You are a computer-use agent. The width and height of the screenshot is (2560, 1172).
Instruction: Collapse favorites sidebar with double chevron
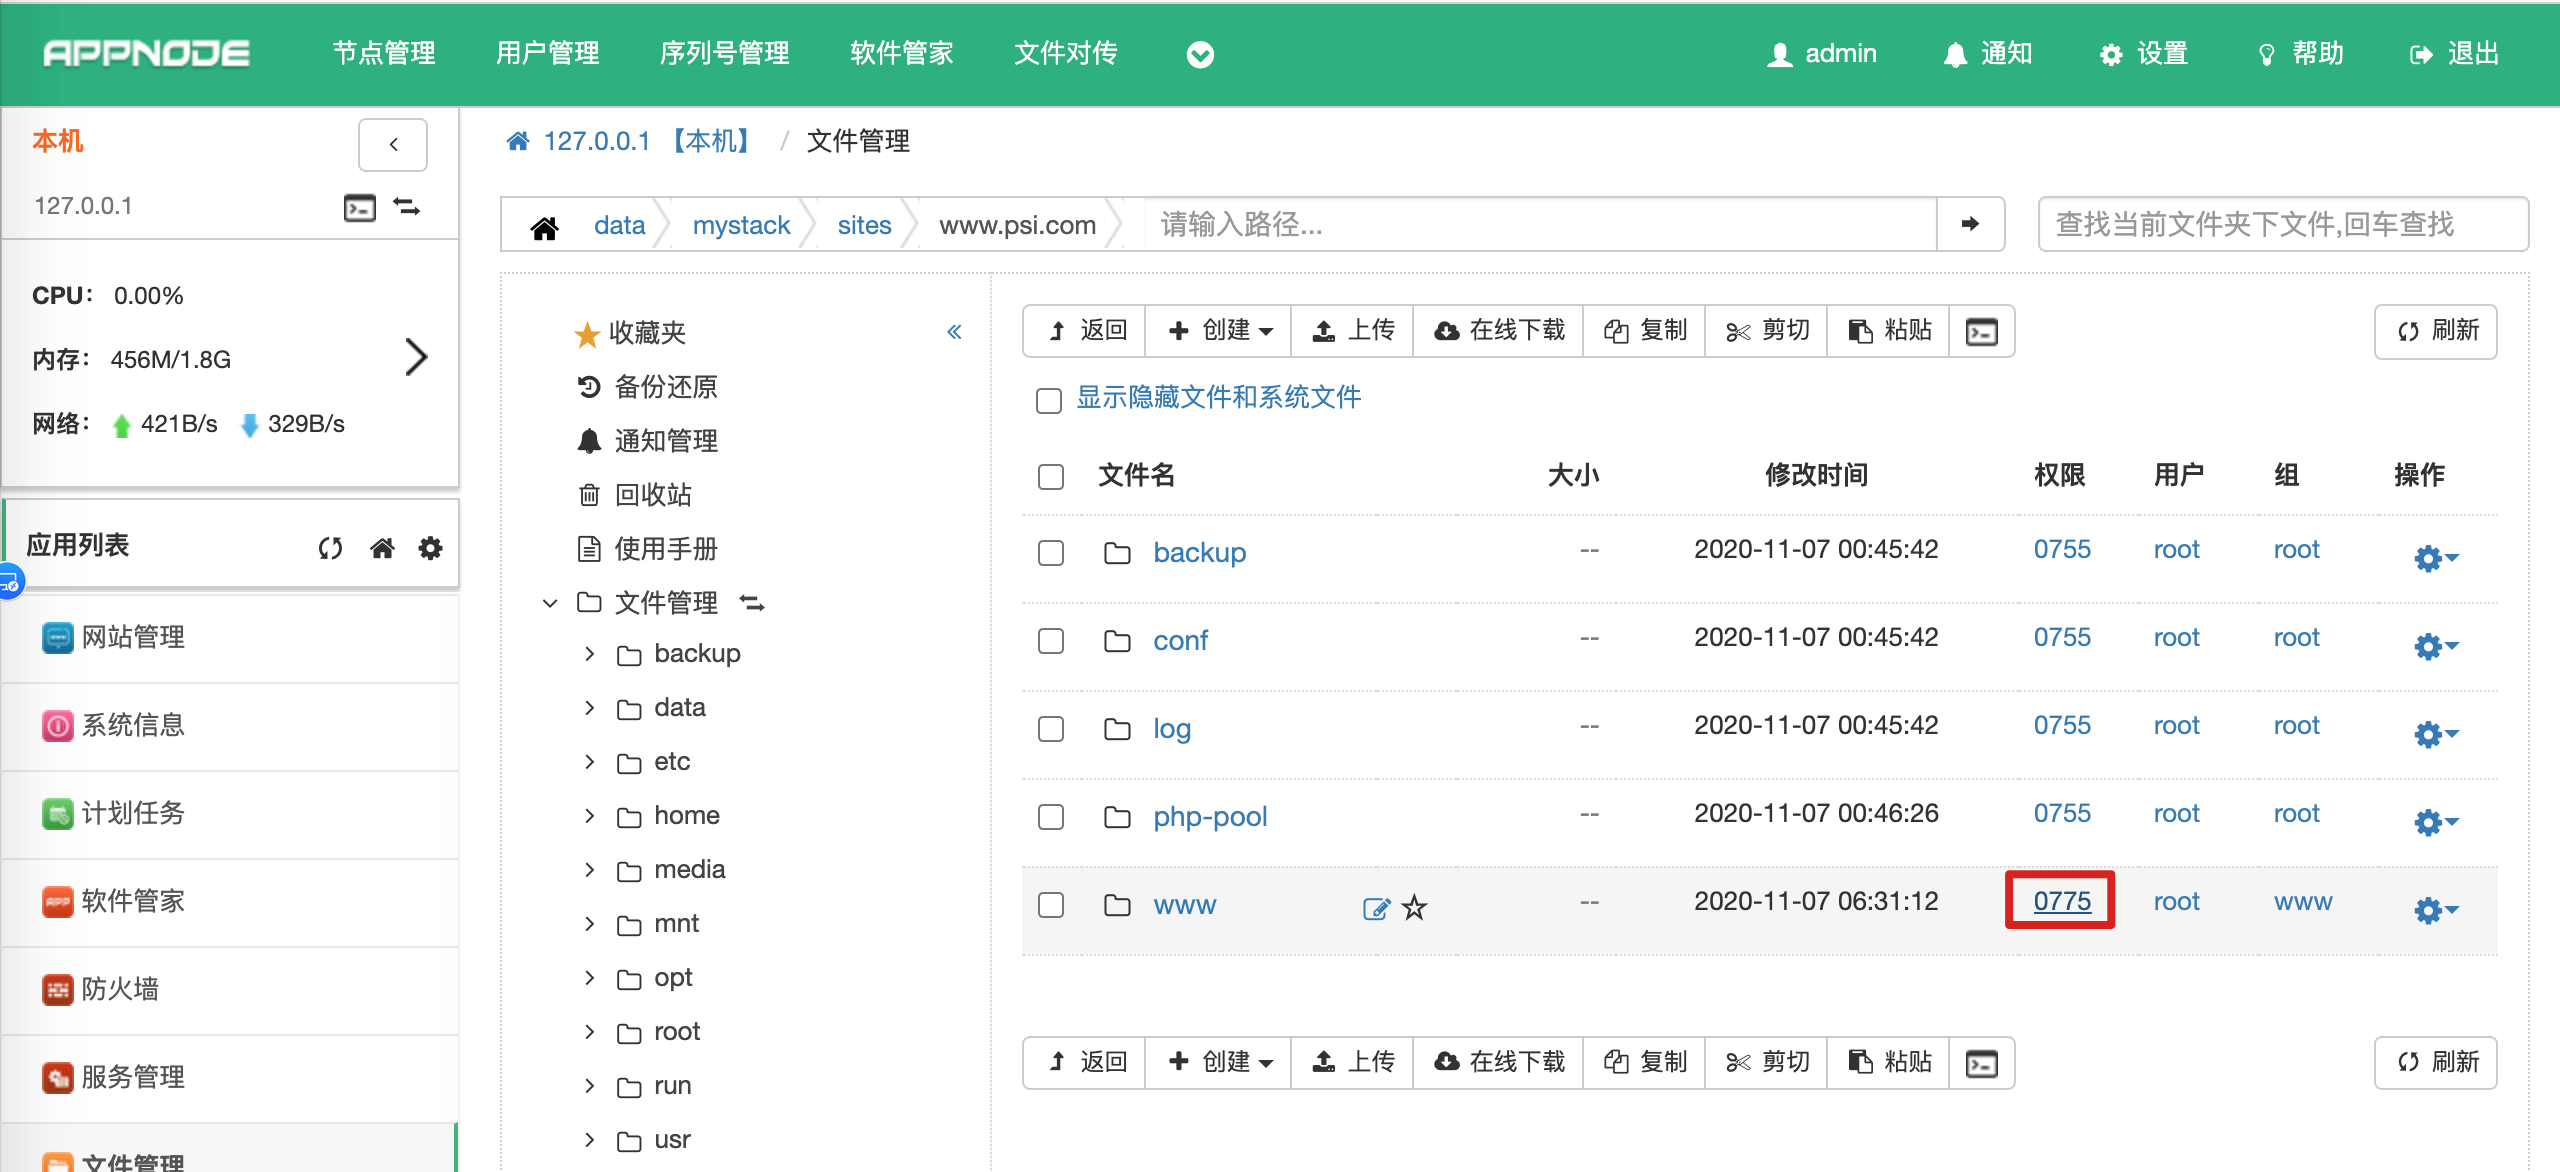(x=954, y=332)
